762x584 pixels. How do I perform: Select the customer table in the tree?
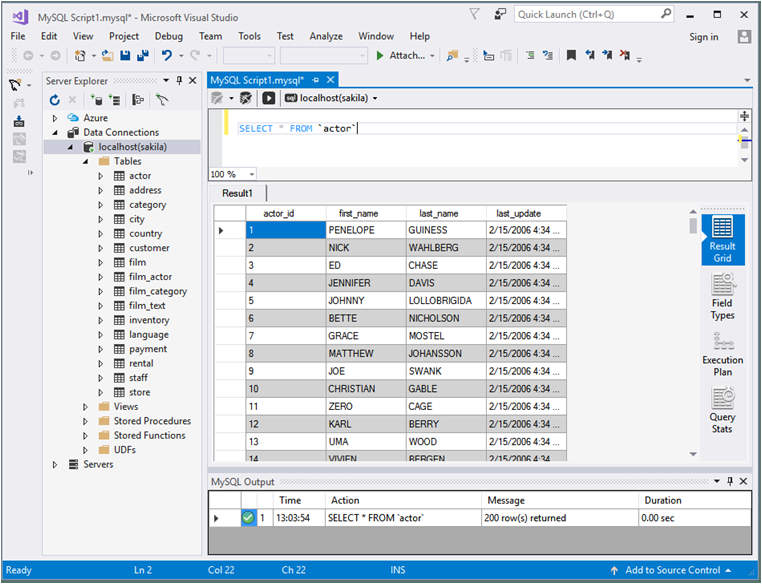pyautogui.click(x=149, y=248)
